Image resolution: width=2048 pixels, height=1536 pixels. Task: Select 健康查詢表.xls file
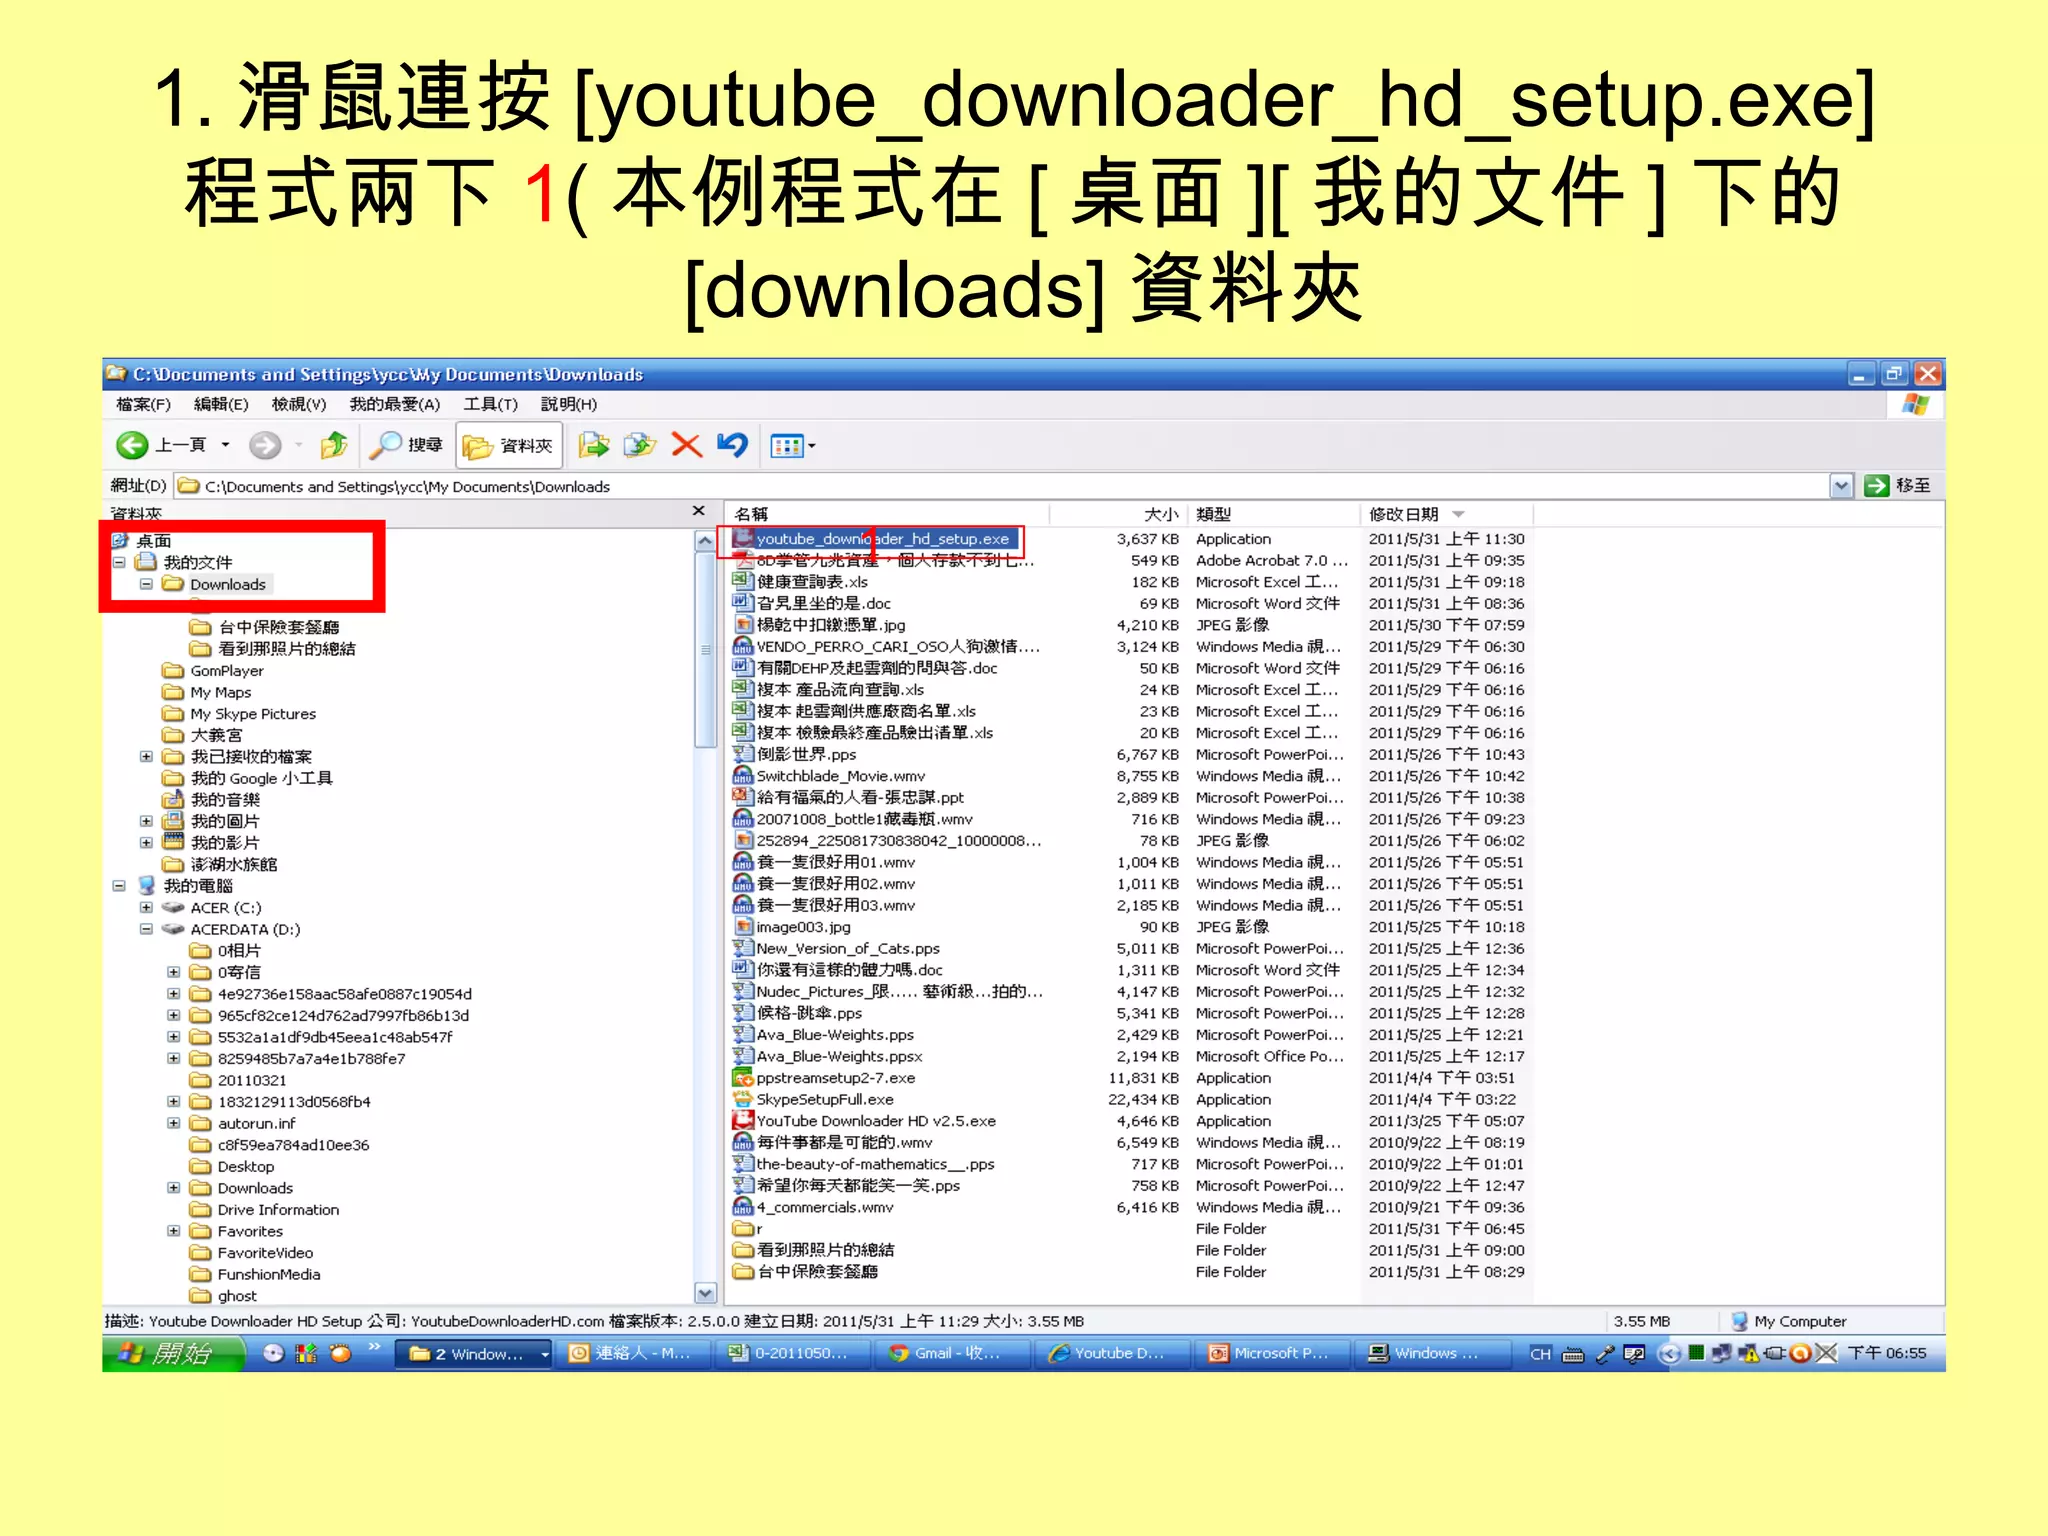(x=811, y=582)
